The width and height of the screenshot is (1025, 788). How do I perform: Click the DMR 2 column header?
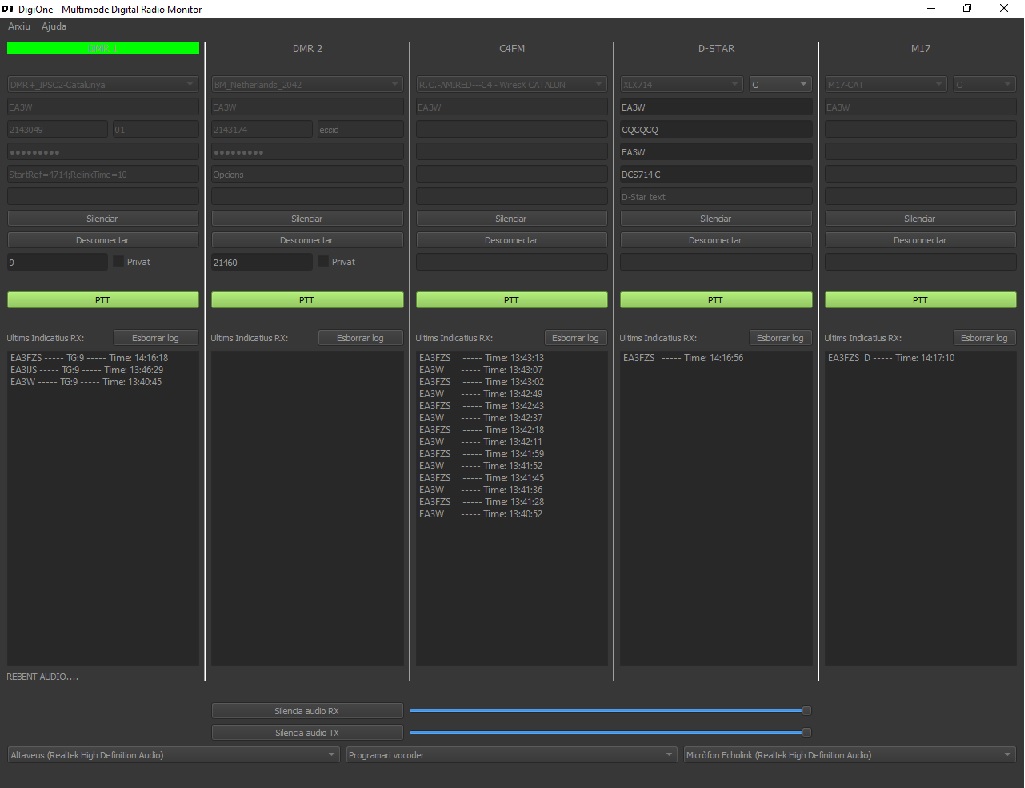pos(307,48)
